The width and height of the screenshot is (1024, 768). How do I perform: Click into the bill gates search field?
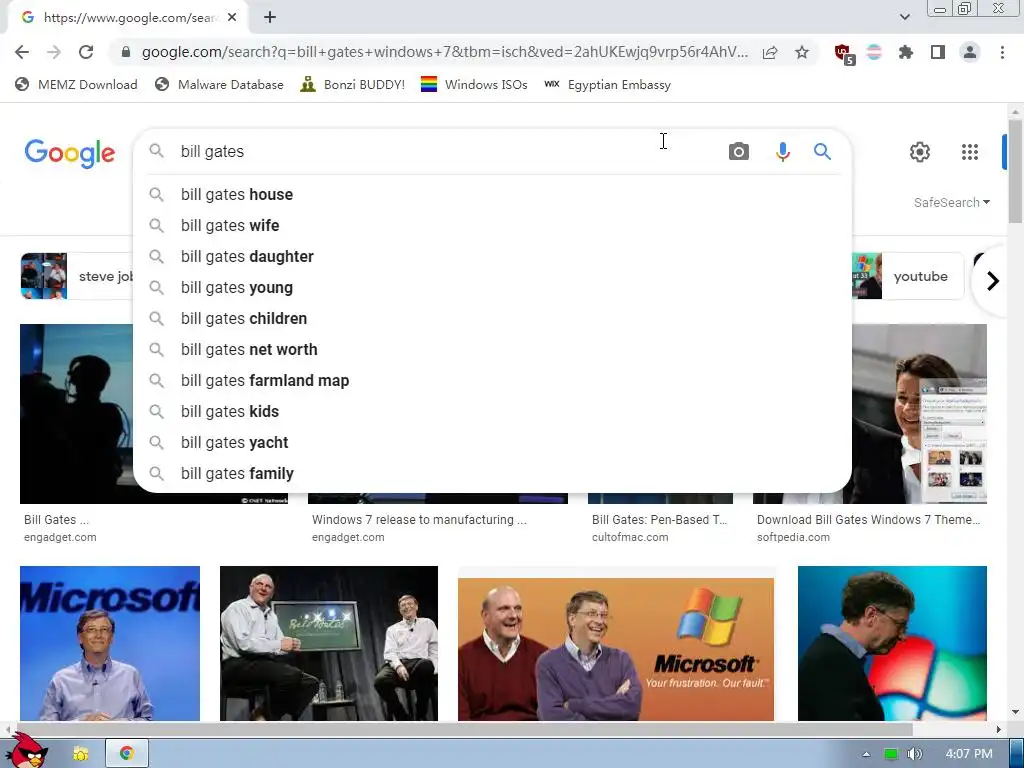tap(447, 152)
